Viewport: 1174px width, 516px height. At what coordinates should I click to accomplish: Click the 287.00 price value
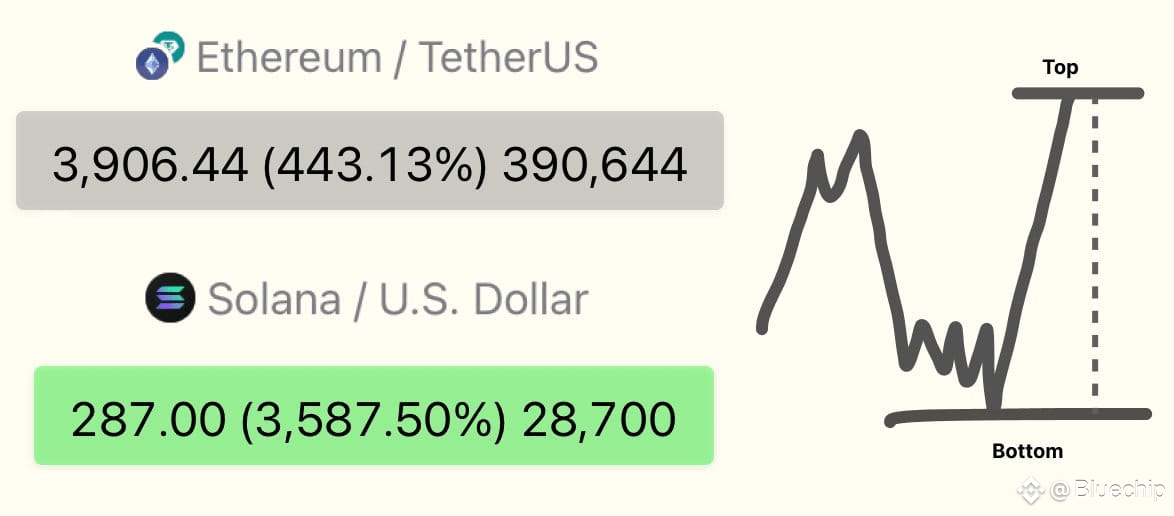[x=148, y=420]
